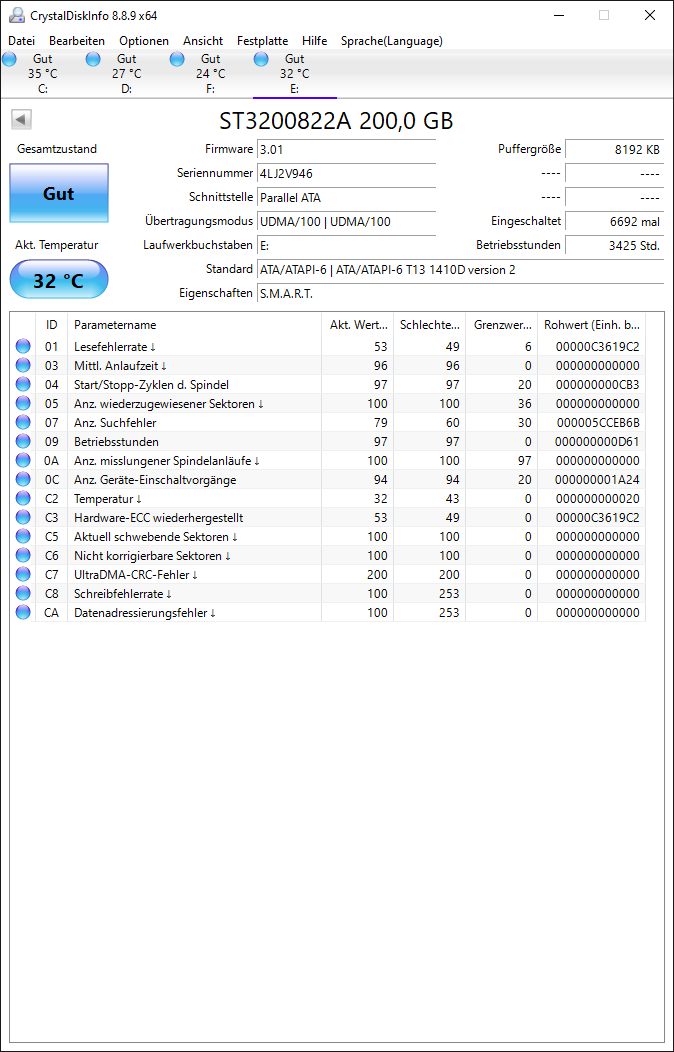This screenshot has width=674, height=1052.
Task: Click the Schnittstelle field Parallel ATA
Action: point(347,197)
